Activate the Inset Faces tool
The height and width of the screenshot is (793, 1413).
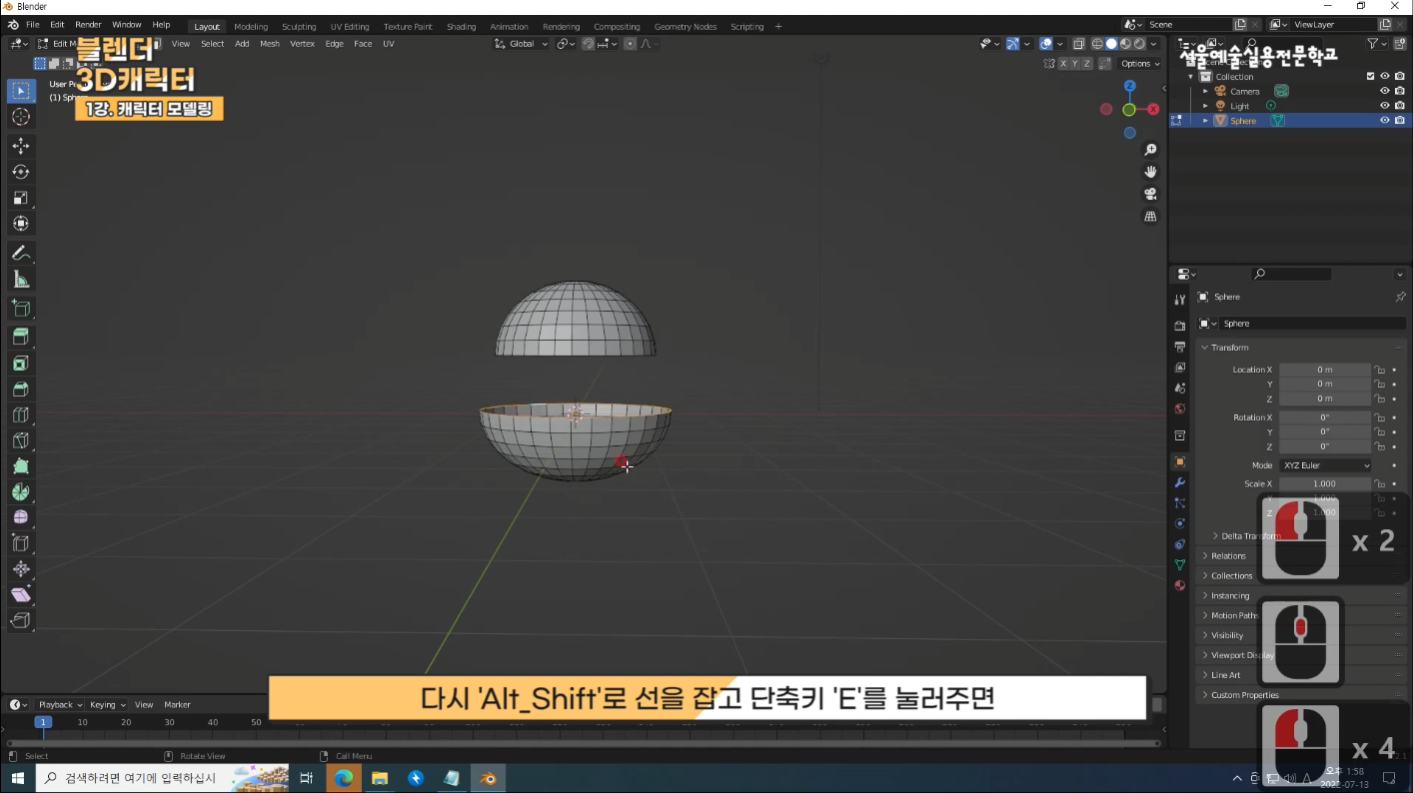pyautogui.click(x=21, y=363)
